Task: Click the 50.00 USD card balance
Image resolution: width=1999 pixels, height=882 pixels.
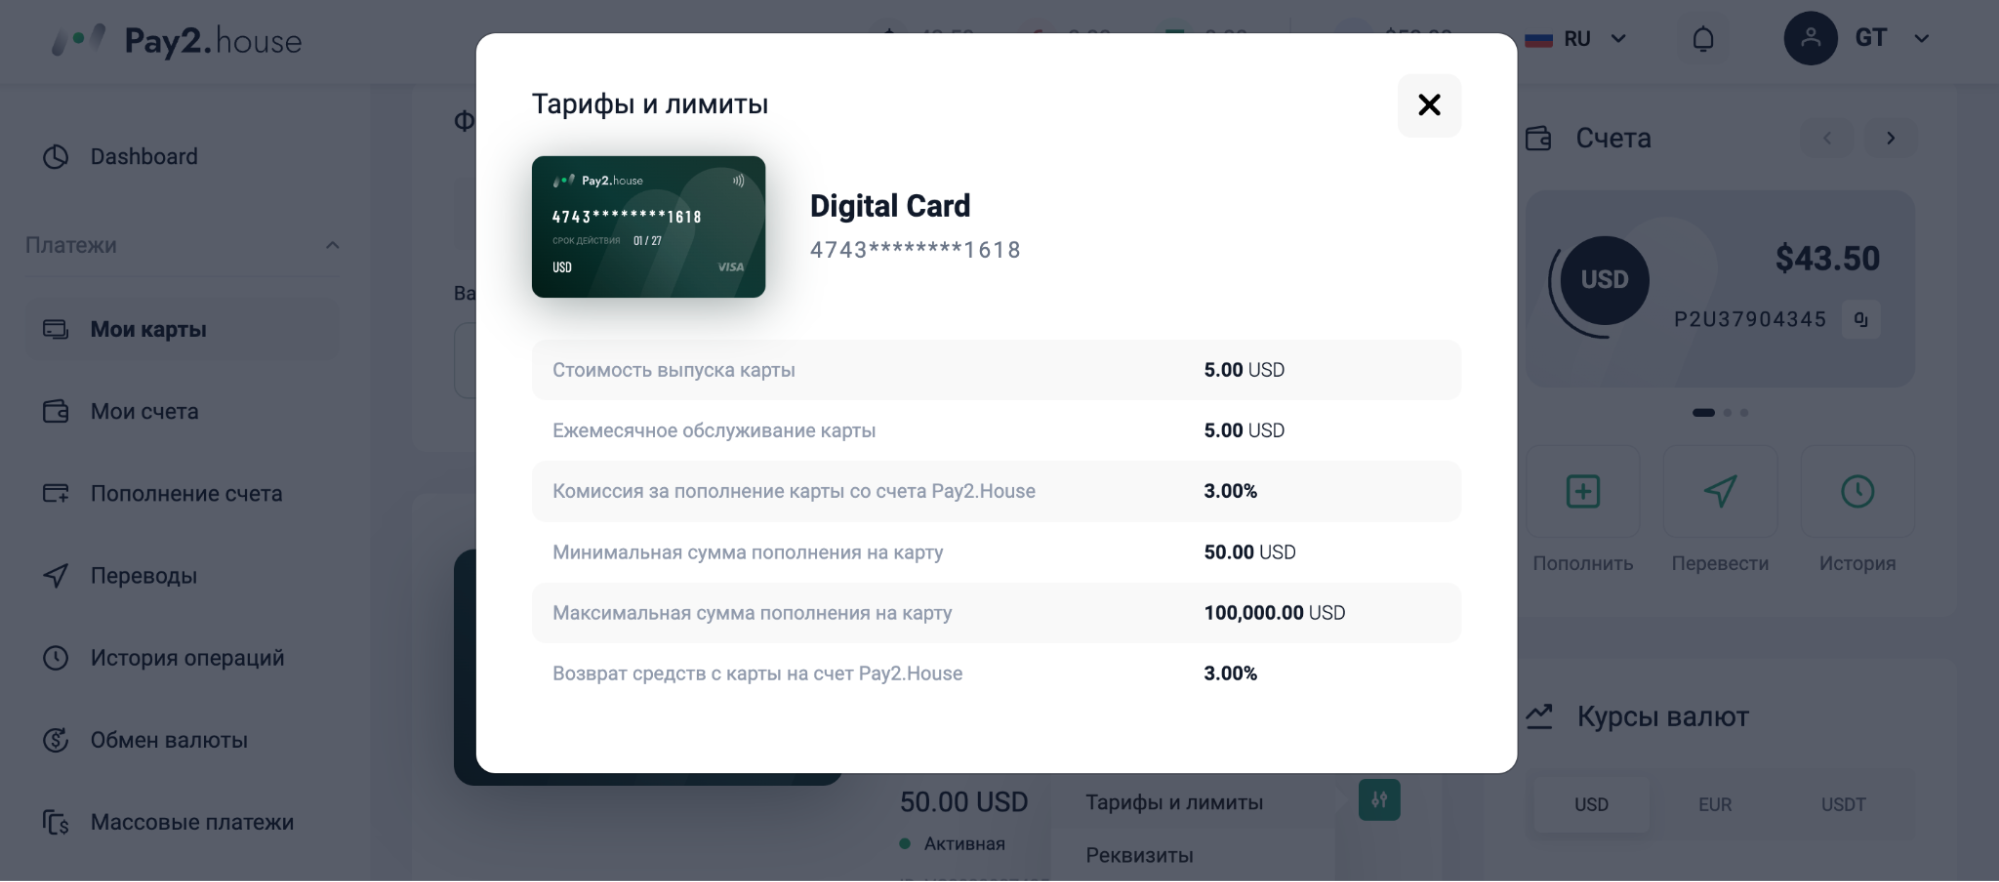Action: 963,802
